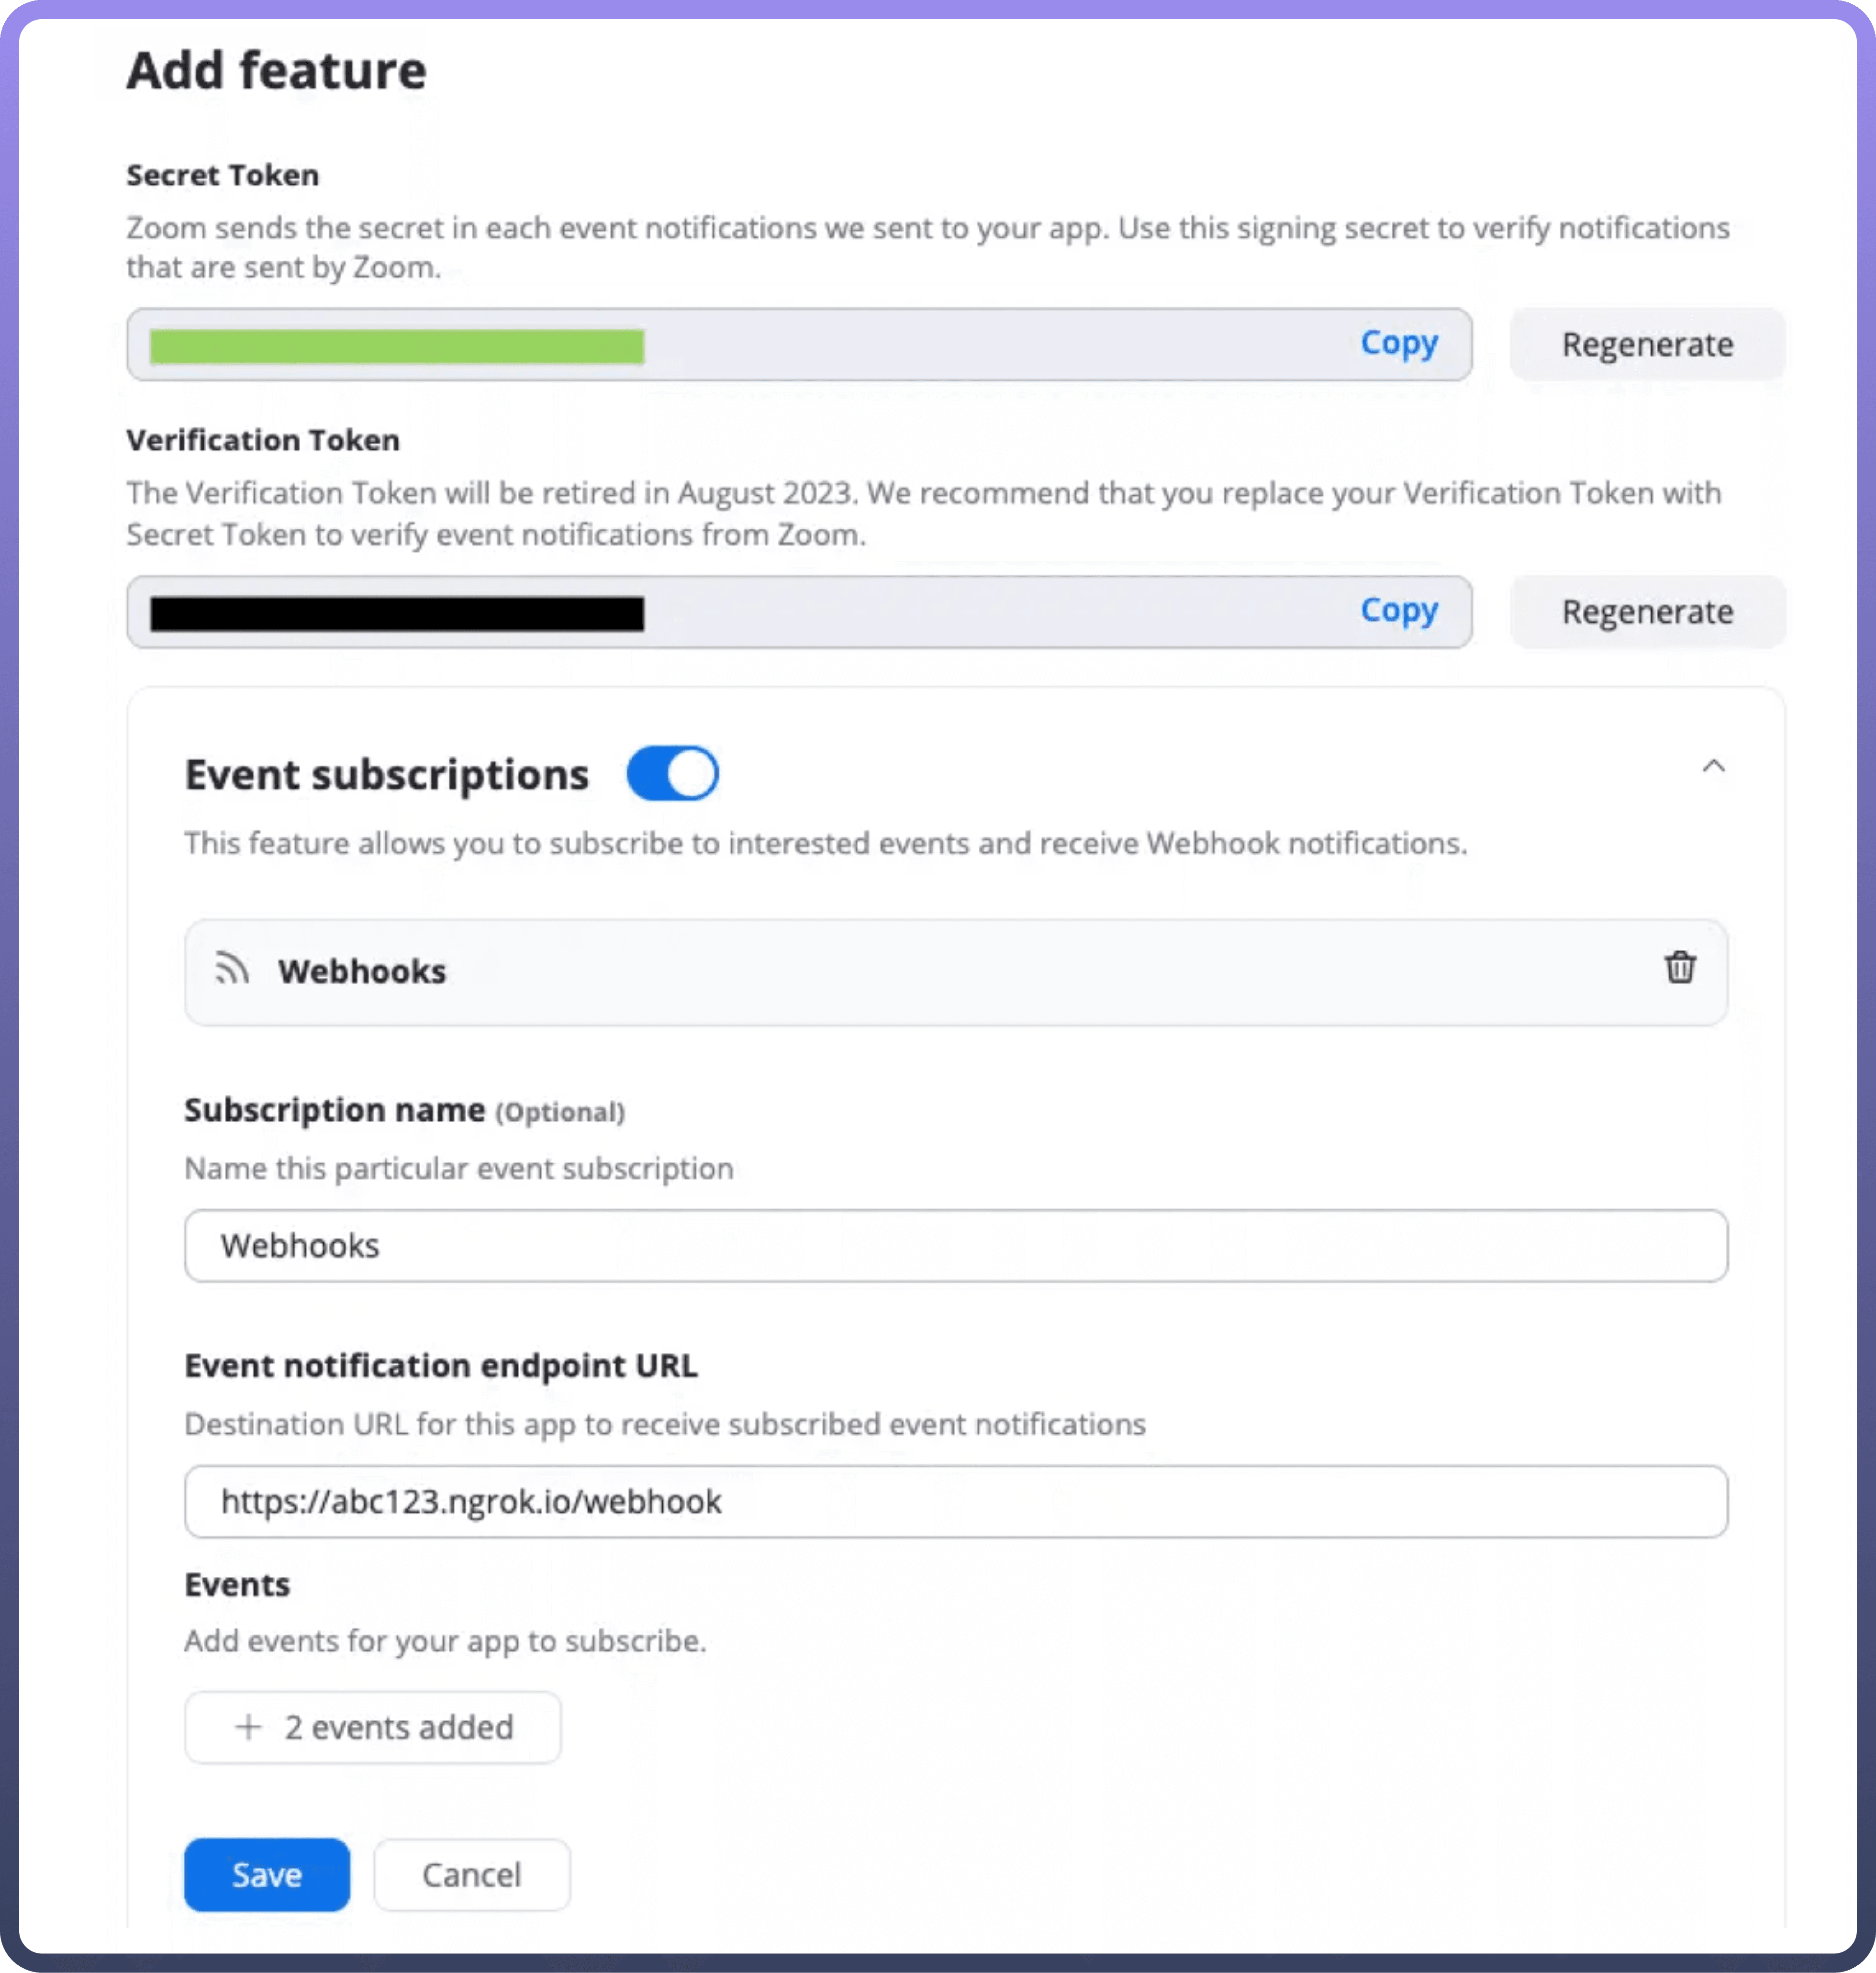
Task: Regenerate the Secret Token
Action: [x=1647, y=345]
